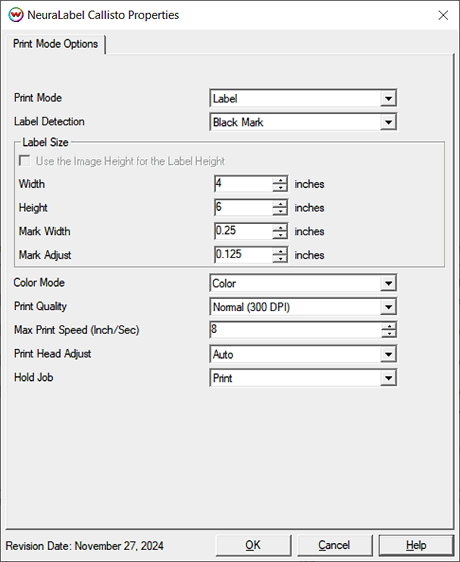The height and width of the screenshot is (562, 460).
Task: Confirm settings with the OK button
Action: pos(253,545)
